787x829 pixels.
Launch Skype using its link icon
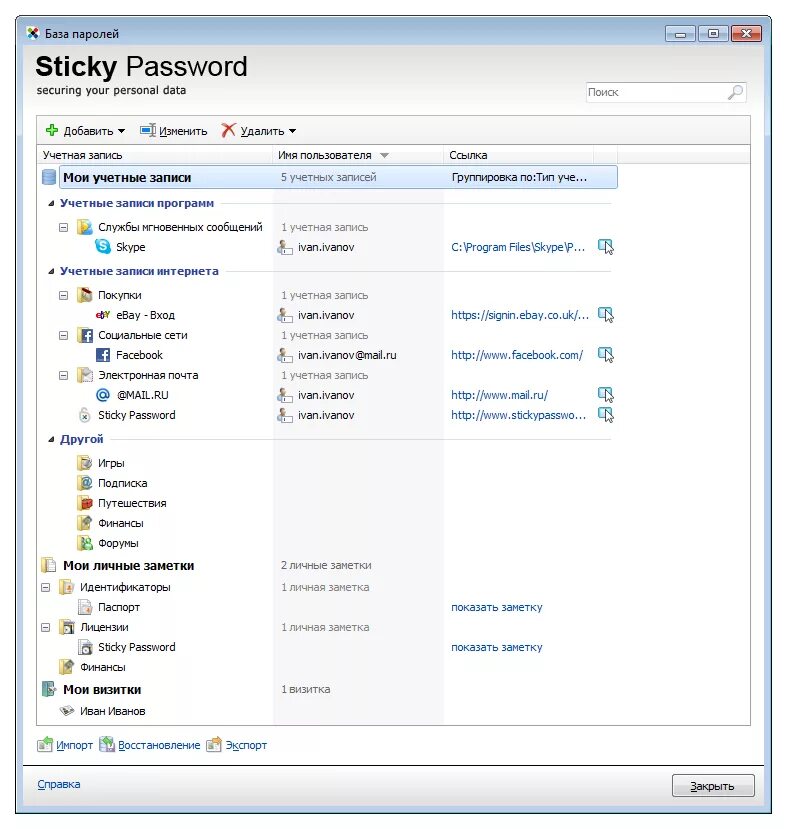606,247
